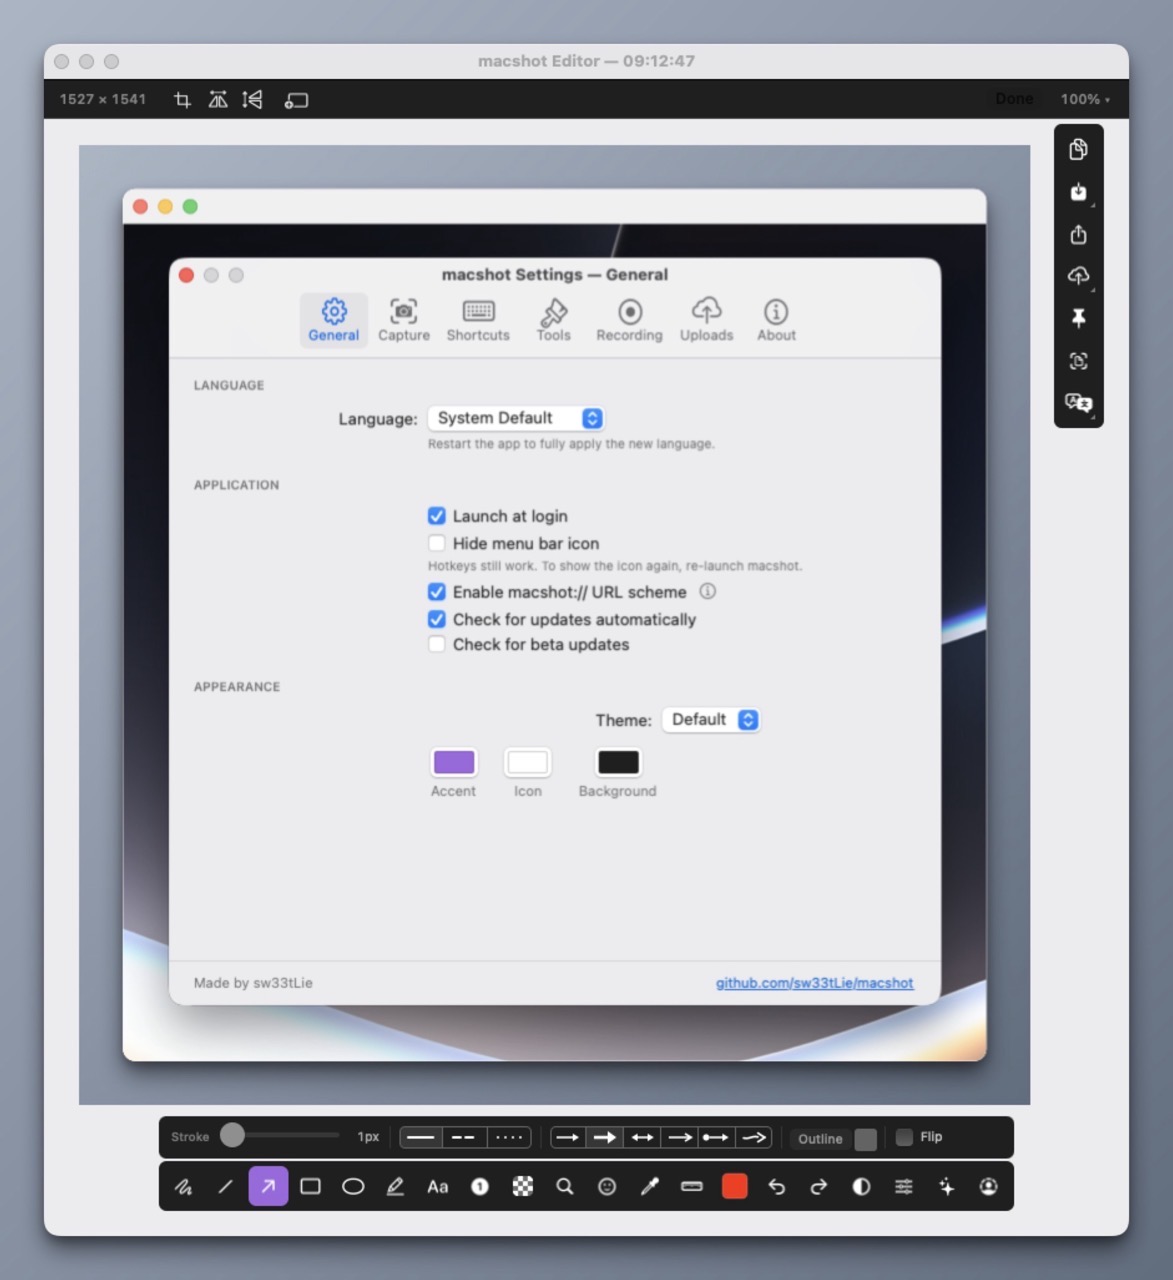This screenshot has height=1280, width=1173.
Task: Open the 100% zoom dropdown
Action: click(1085, 99)
